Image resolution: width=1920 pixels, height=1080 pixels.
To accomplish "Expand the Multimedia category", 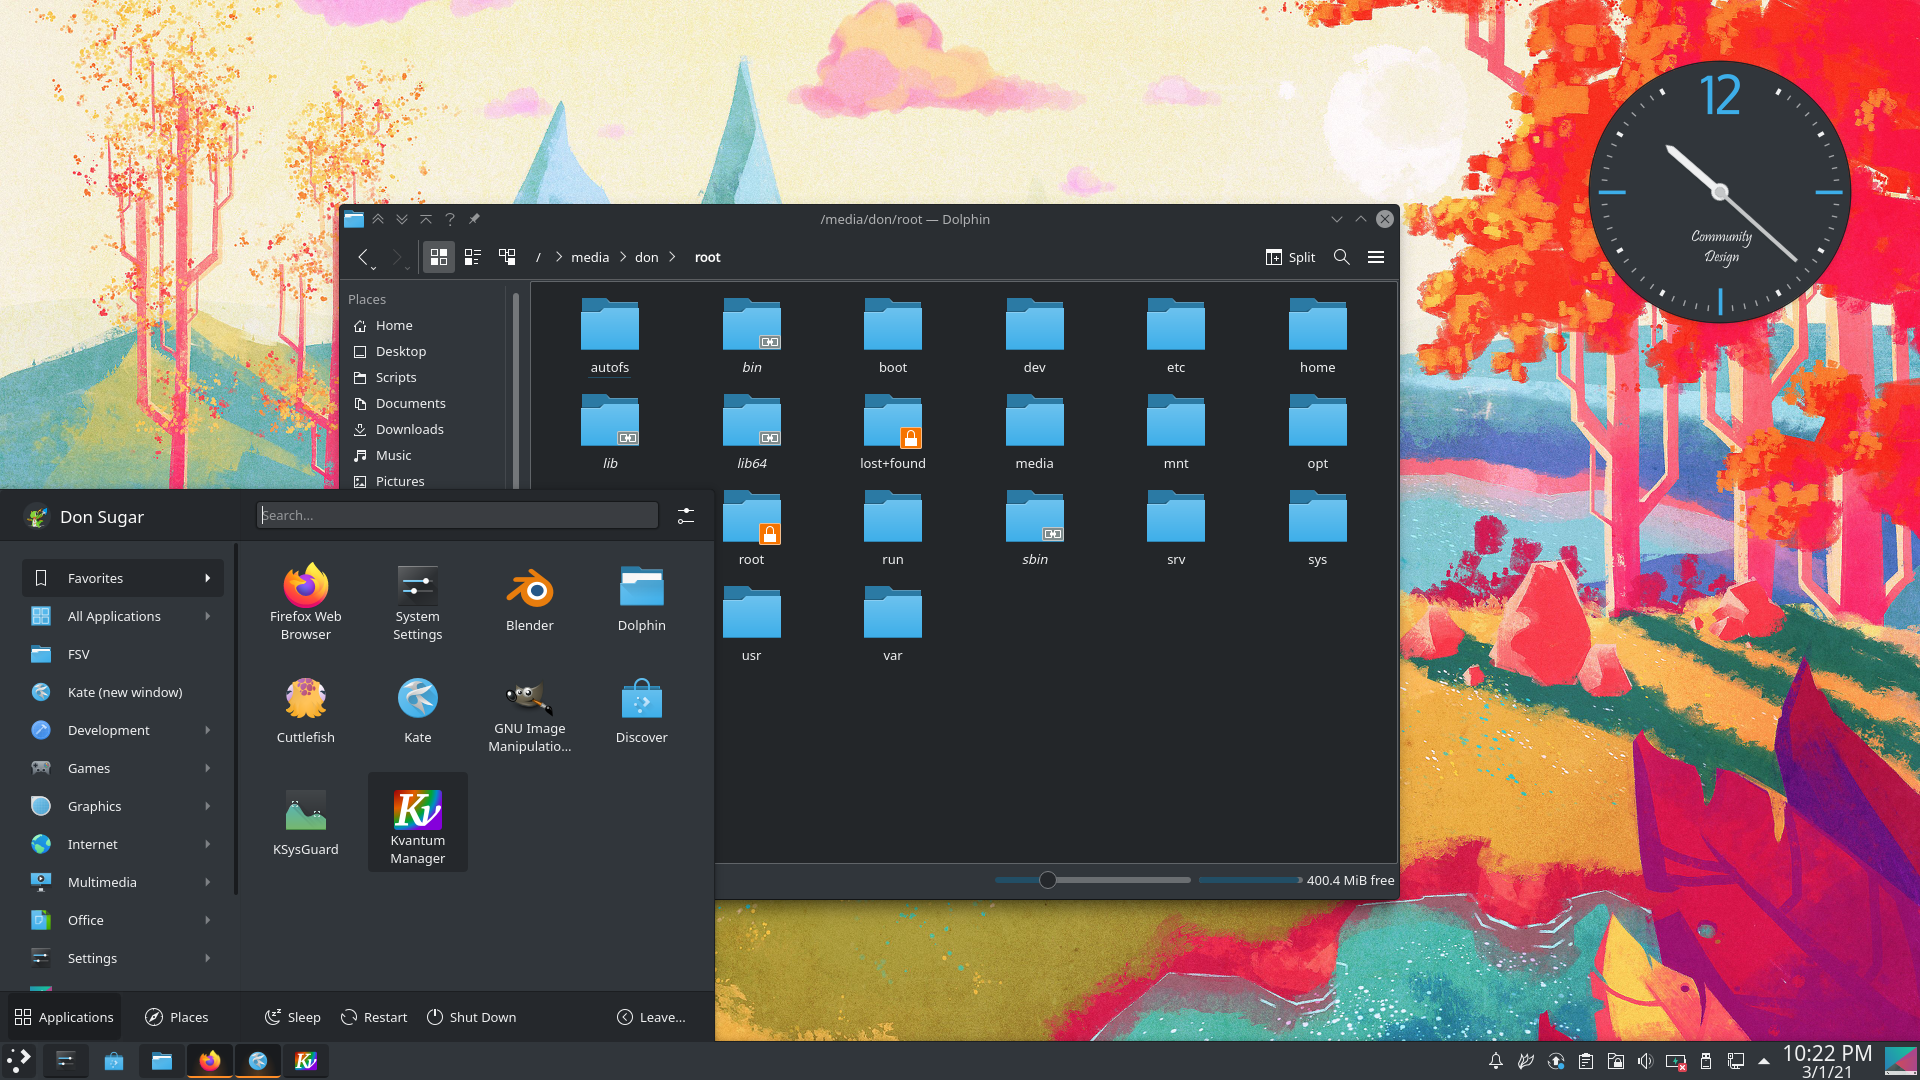I will [123, 882].
